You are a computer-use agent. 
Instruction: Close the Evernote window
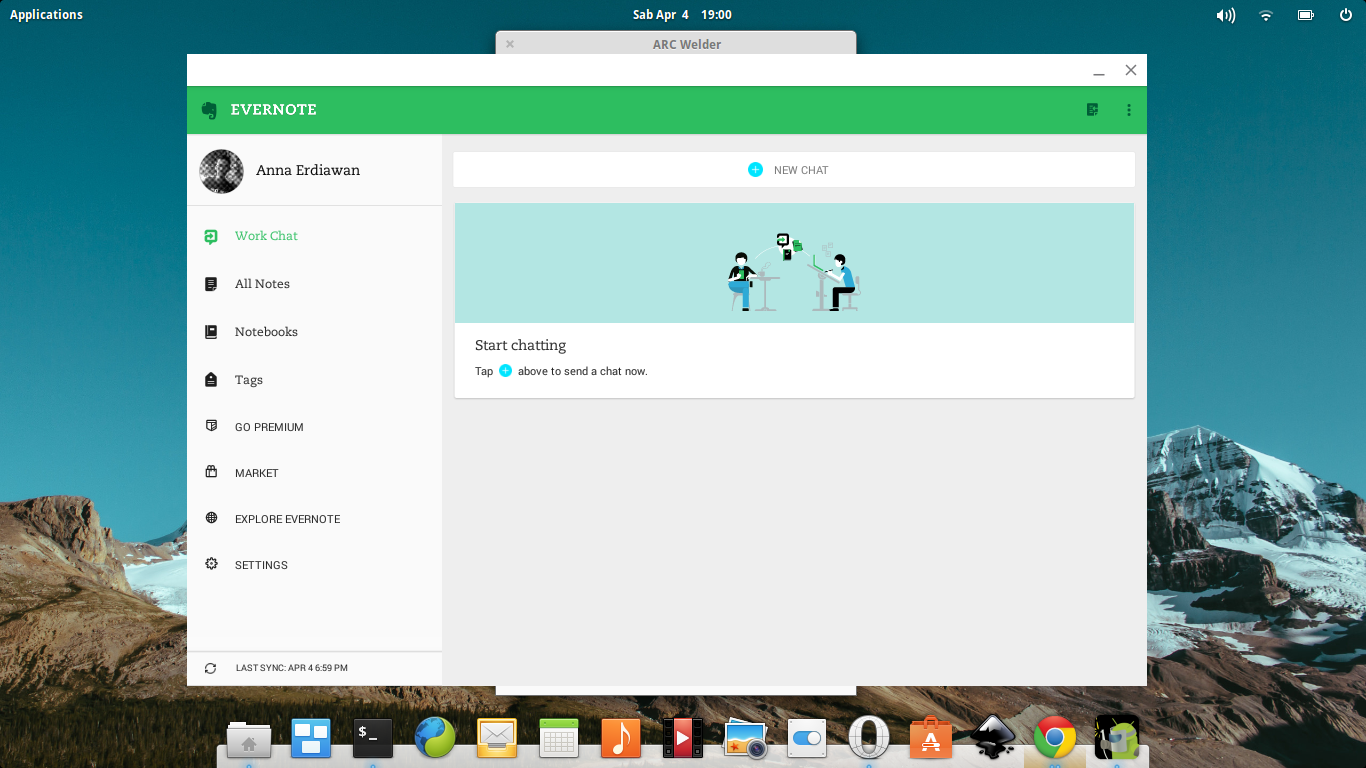pos(1131,70)
